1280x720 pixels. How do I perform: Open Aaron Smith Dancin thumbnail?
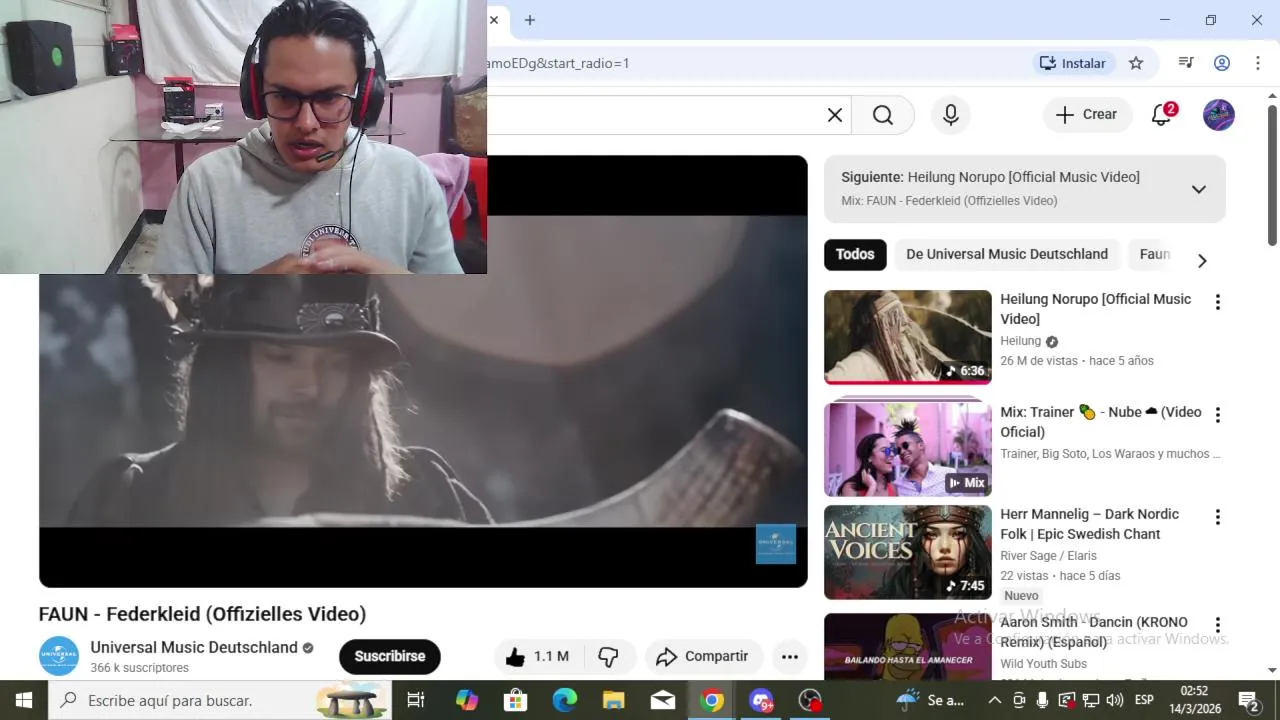908,646
